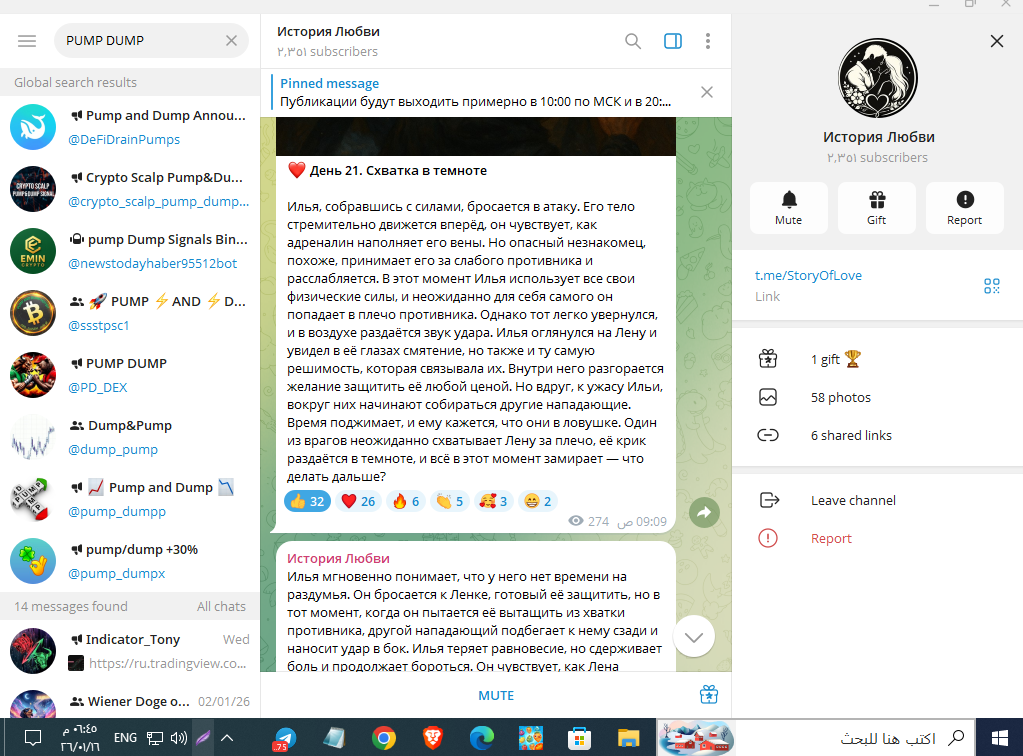Screen dimensions: 1023x756
Task: Open Telegram in the taskbar
Action: pyautogui.click(x=284, y=738)
